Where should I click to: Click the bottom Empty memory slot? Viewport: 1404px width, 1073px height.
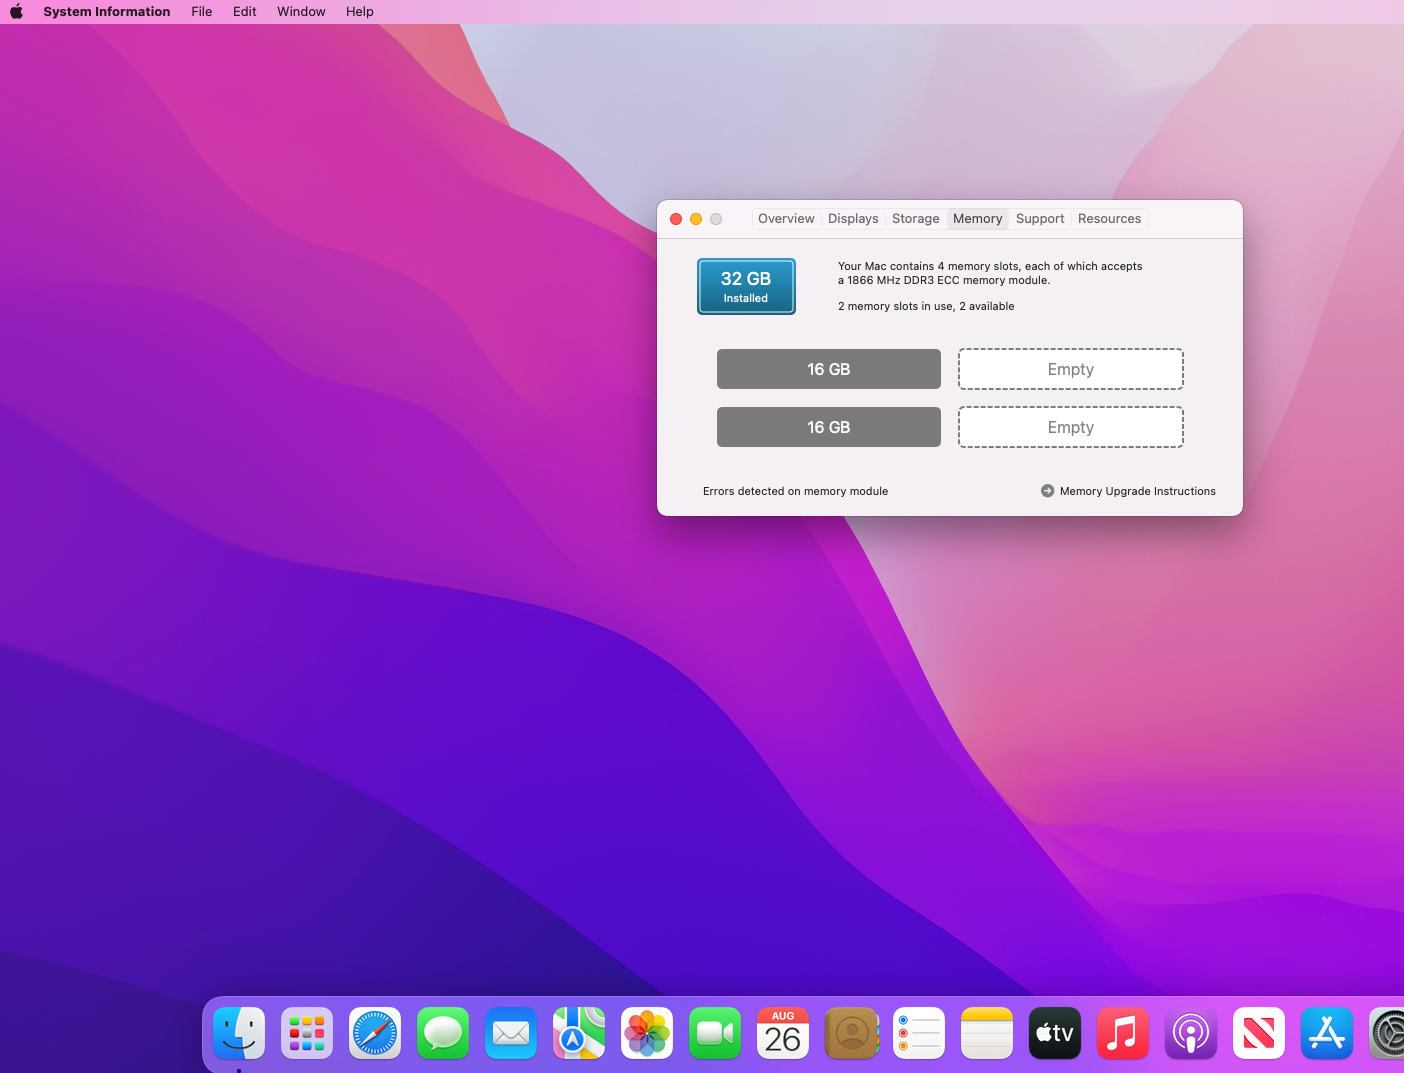coord(1071,427)
